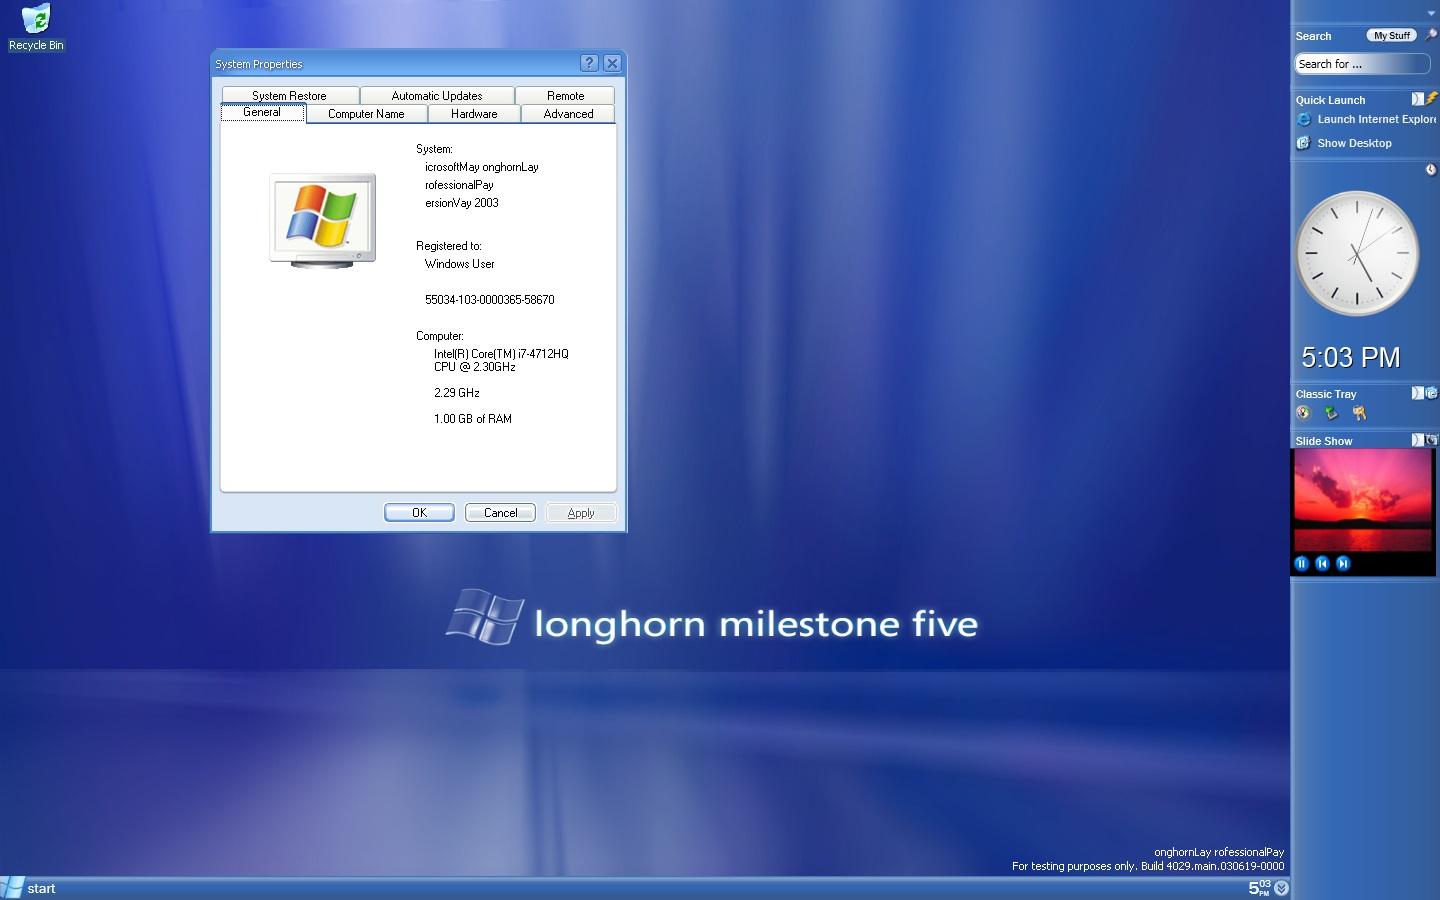Click Cancel in System Properties
This screenshot has height=900, width=1440.
point(500,513)
